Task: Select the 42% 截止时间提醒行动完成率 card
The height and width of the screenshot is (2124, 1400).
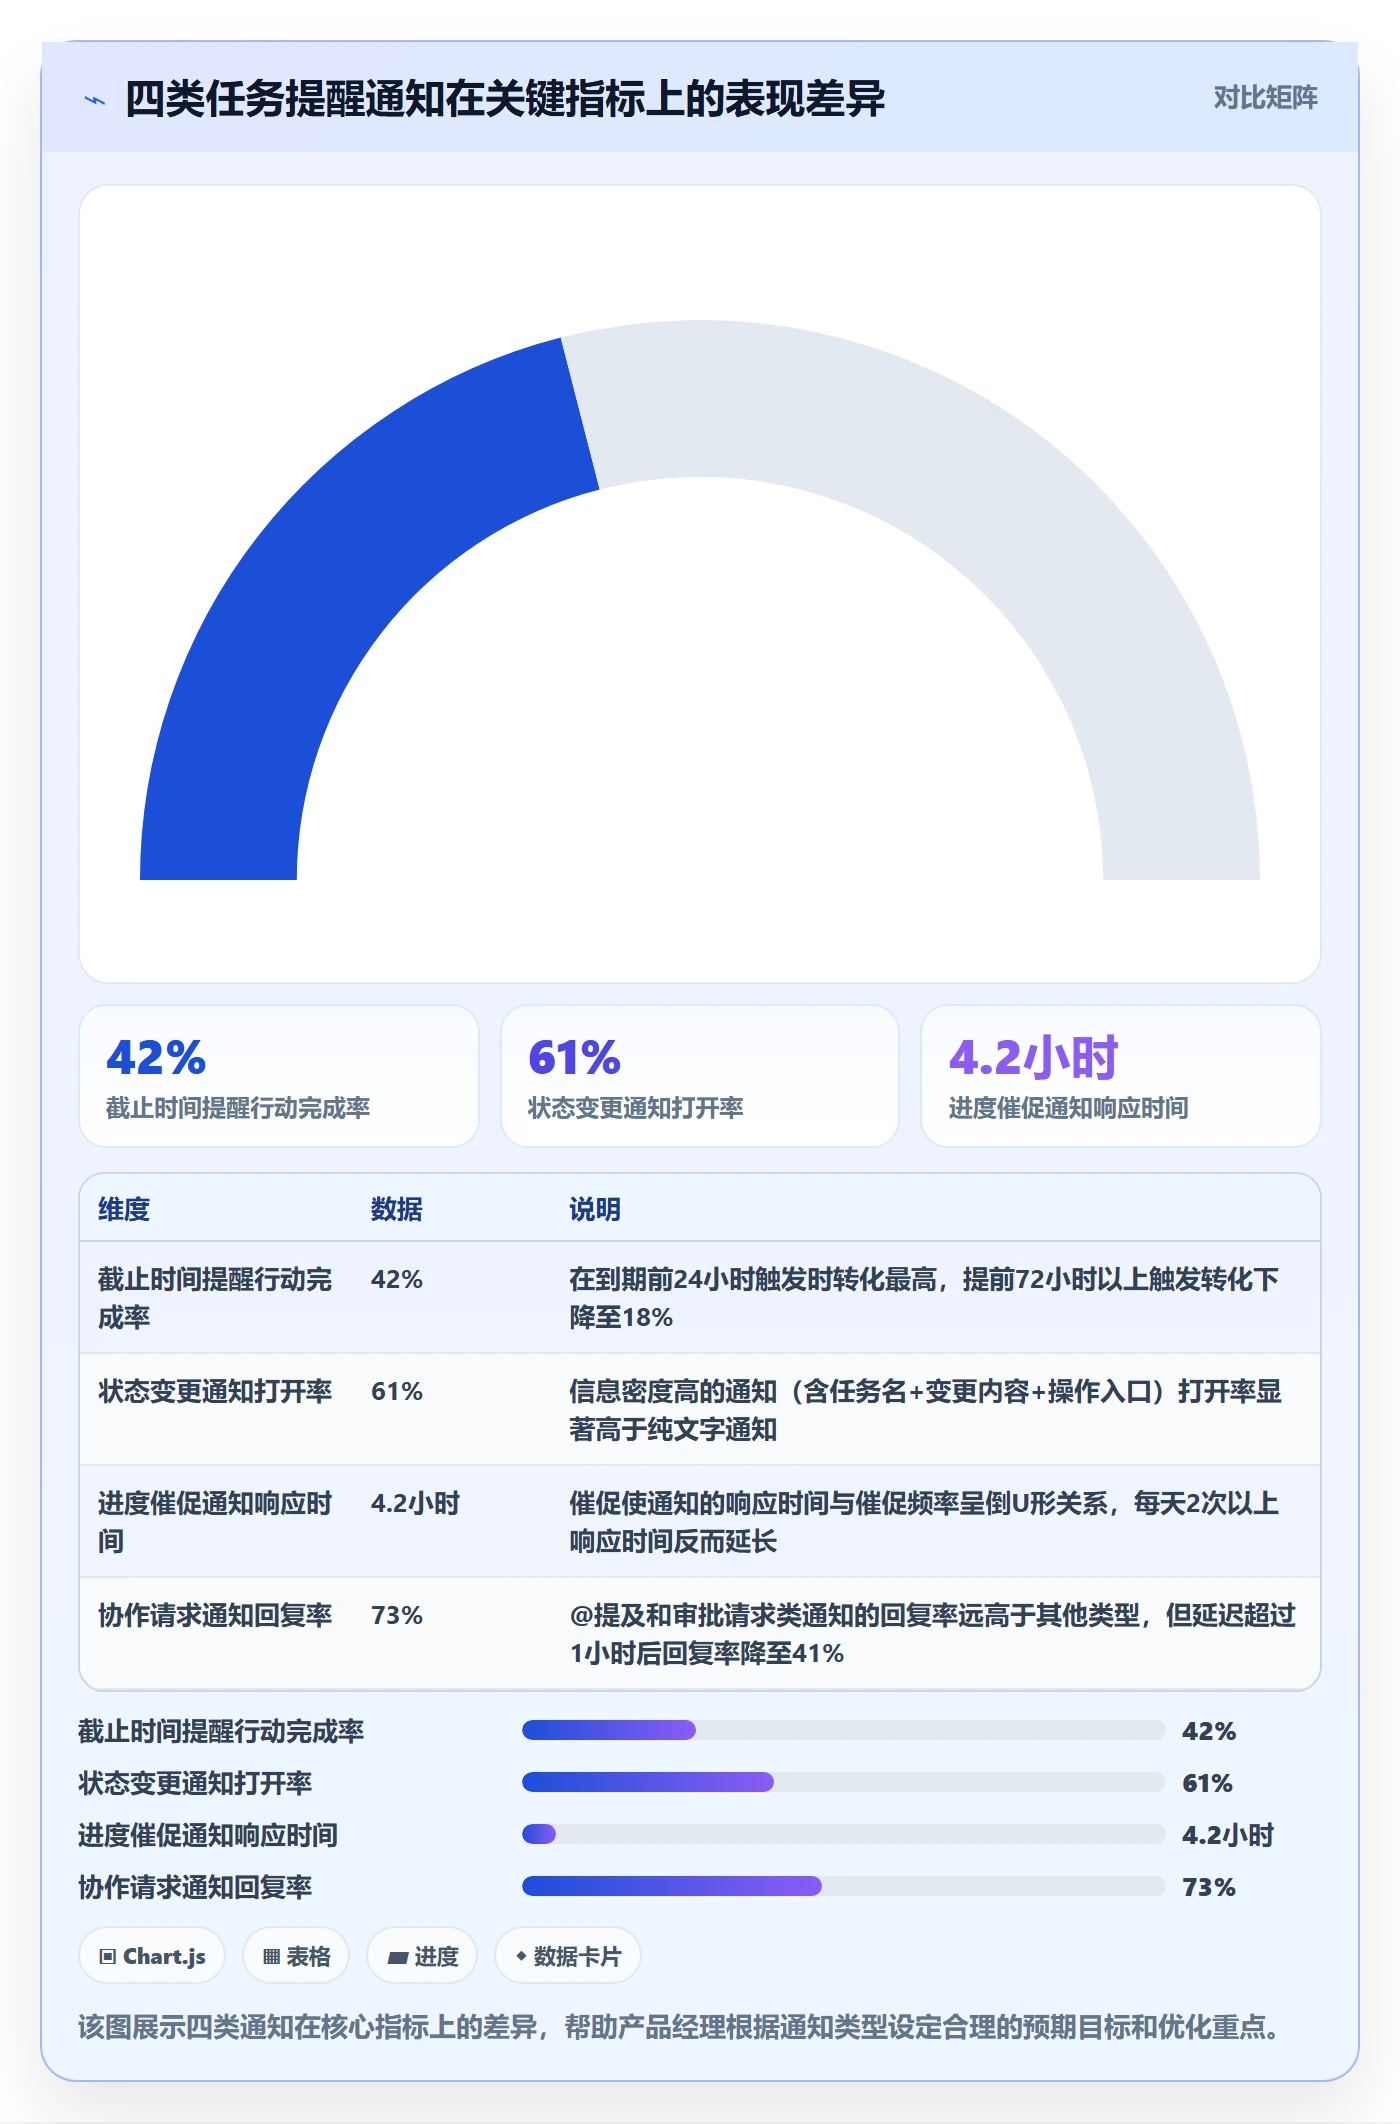Action: (279, 1076)
